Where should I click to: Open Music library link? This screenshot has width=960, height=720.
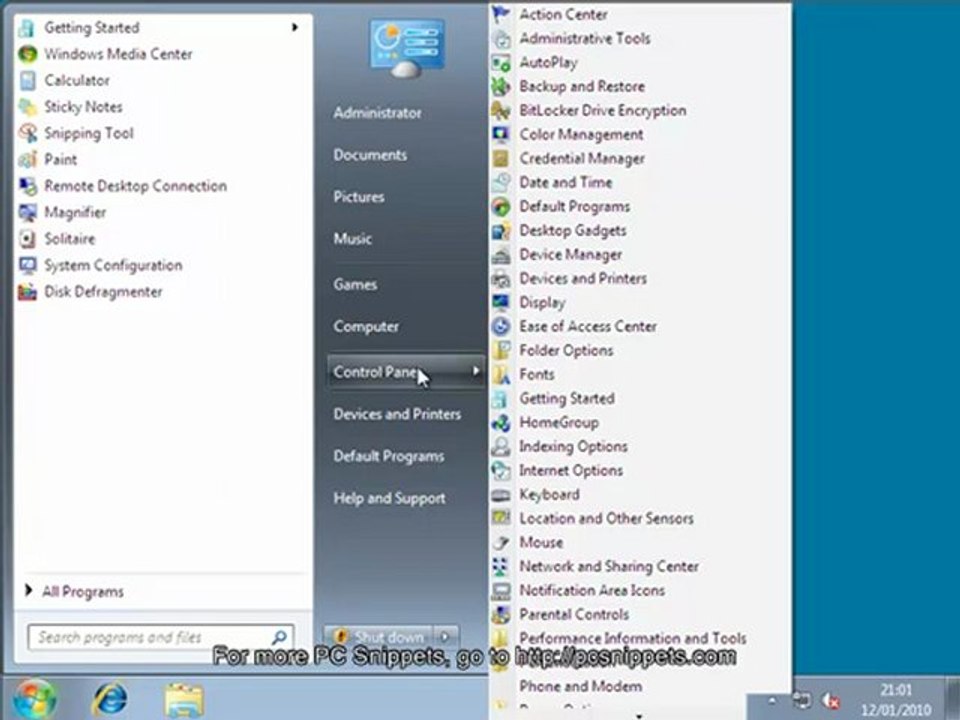coord(352,239)
